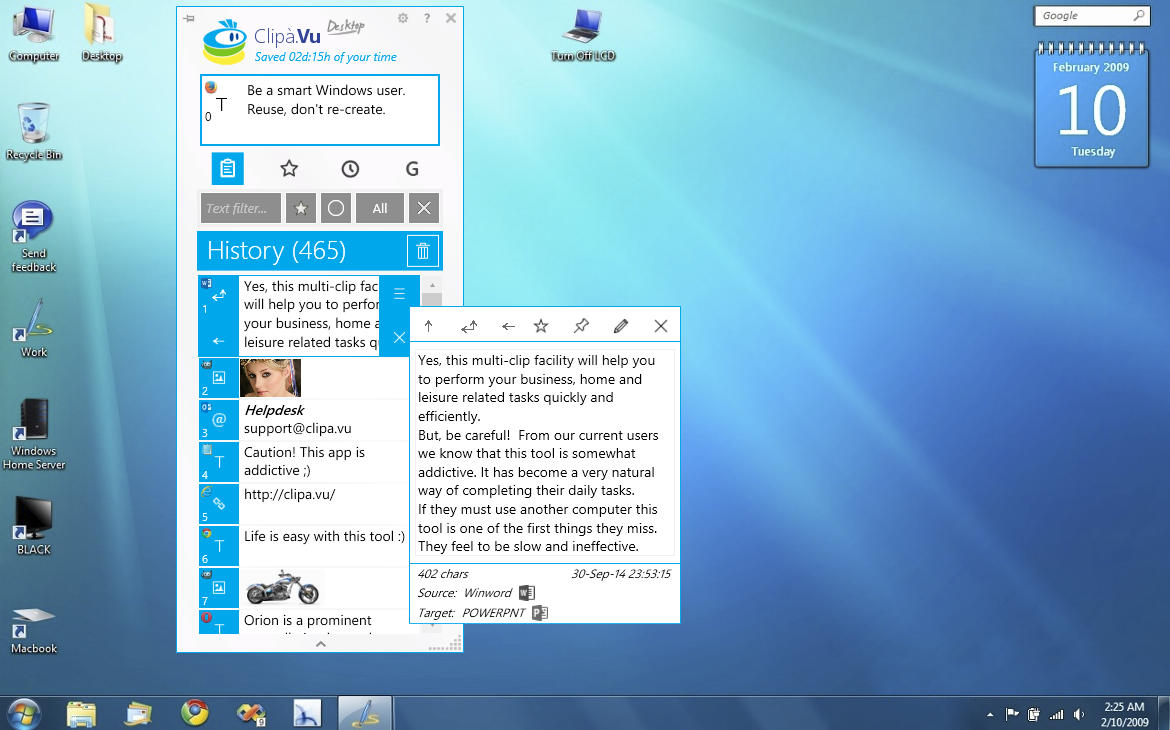Select the woman portrait image clip
This screenshot has height=730, width=1170.
270,378
